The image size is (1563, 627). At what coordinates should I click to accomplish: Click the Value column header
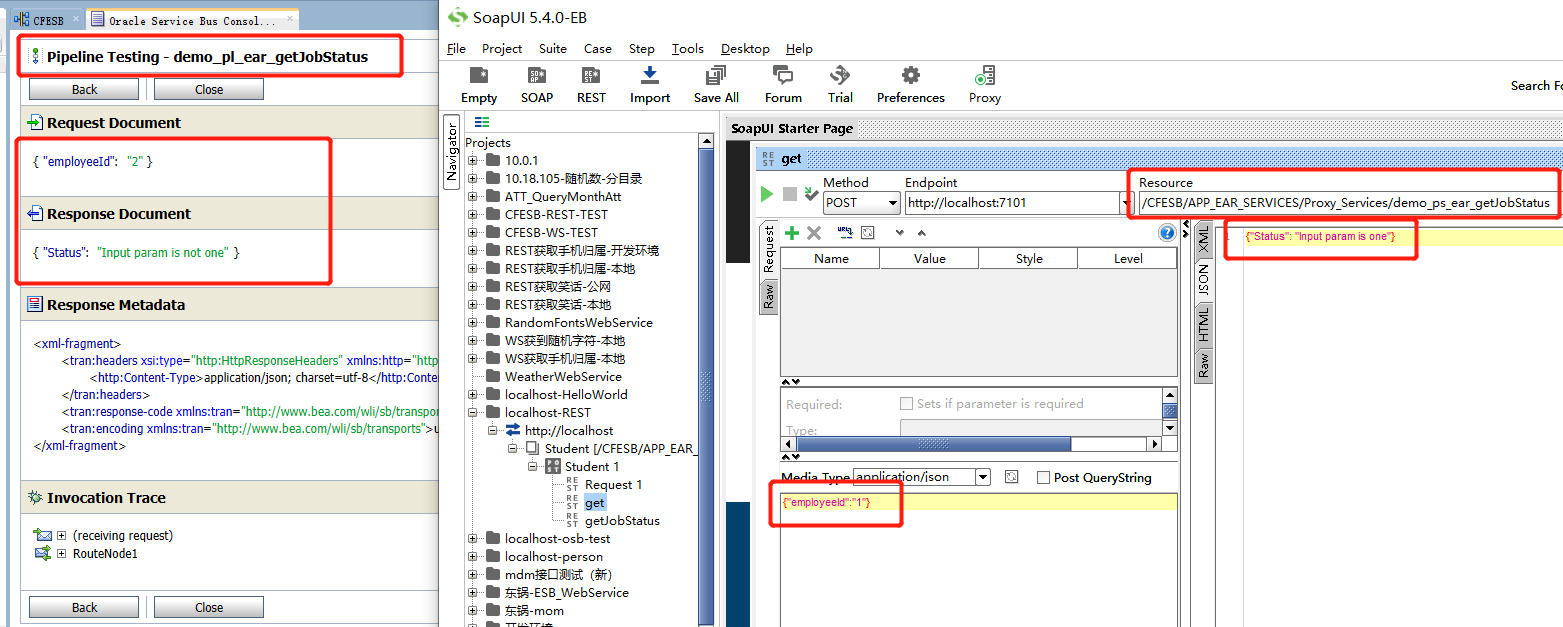click(929, 258)
